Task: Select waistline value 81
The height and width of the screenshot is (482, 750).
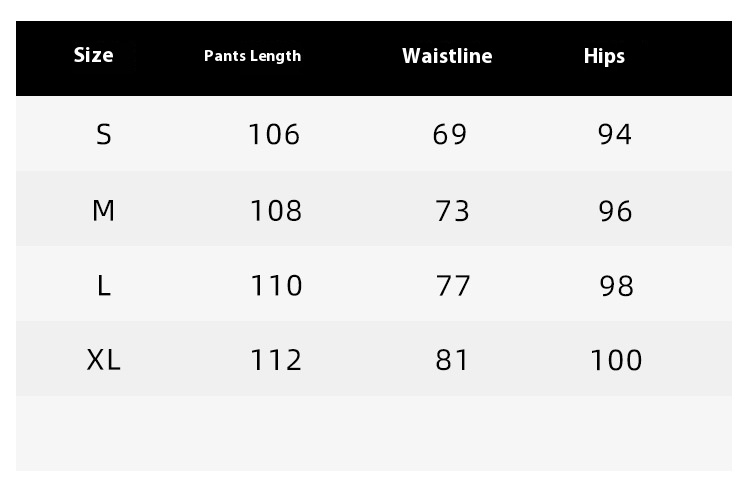Action: [x=452, y=360]
